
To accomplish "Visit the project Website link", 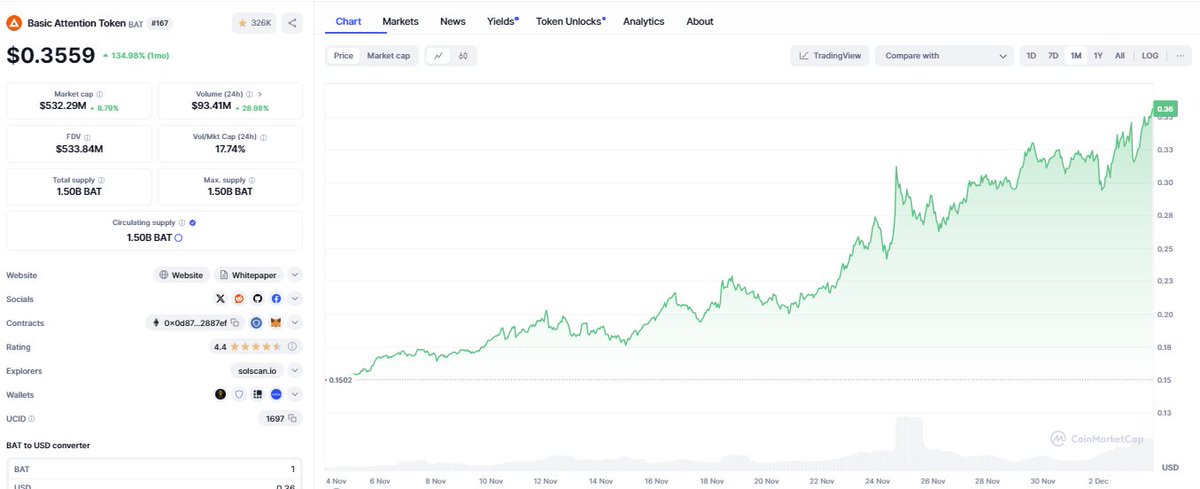I will [182, 275].
